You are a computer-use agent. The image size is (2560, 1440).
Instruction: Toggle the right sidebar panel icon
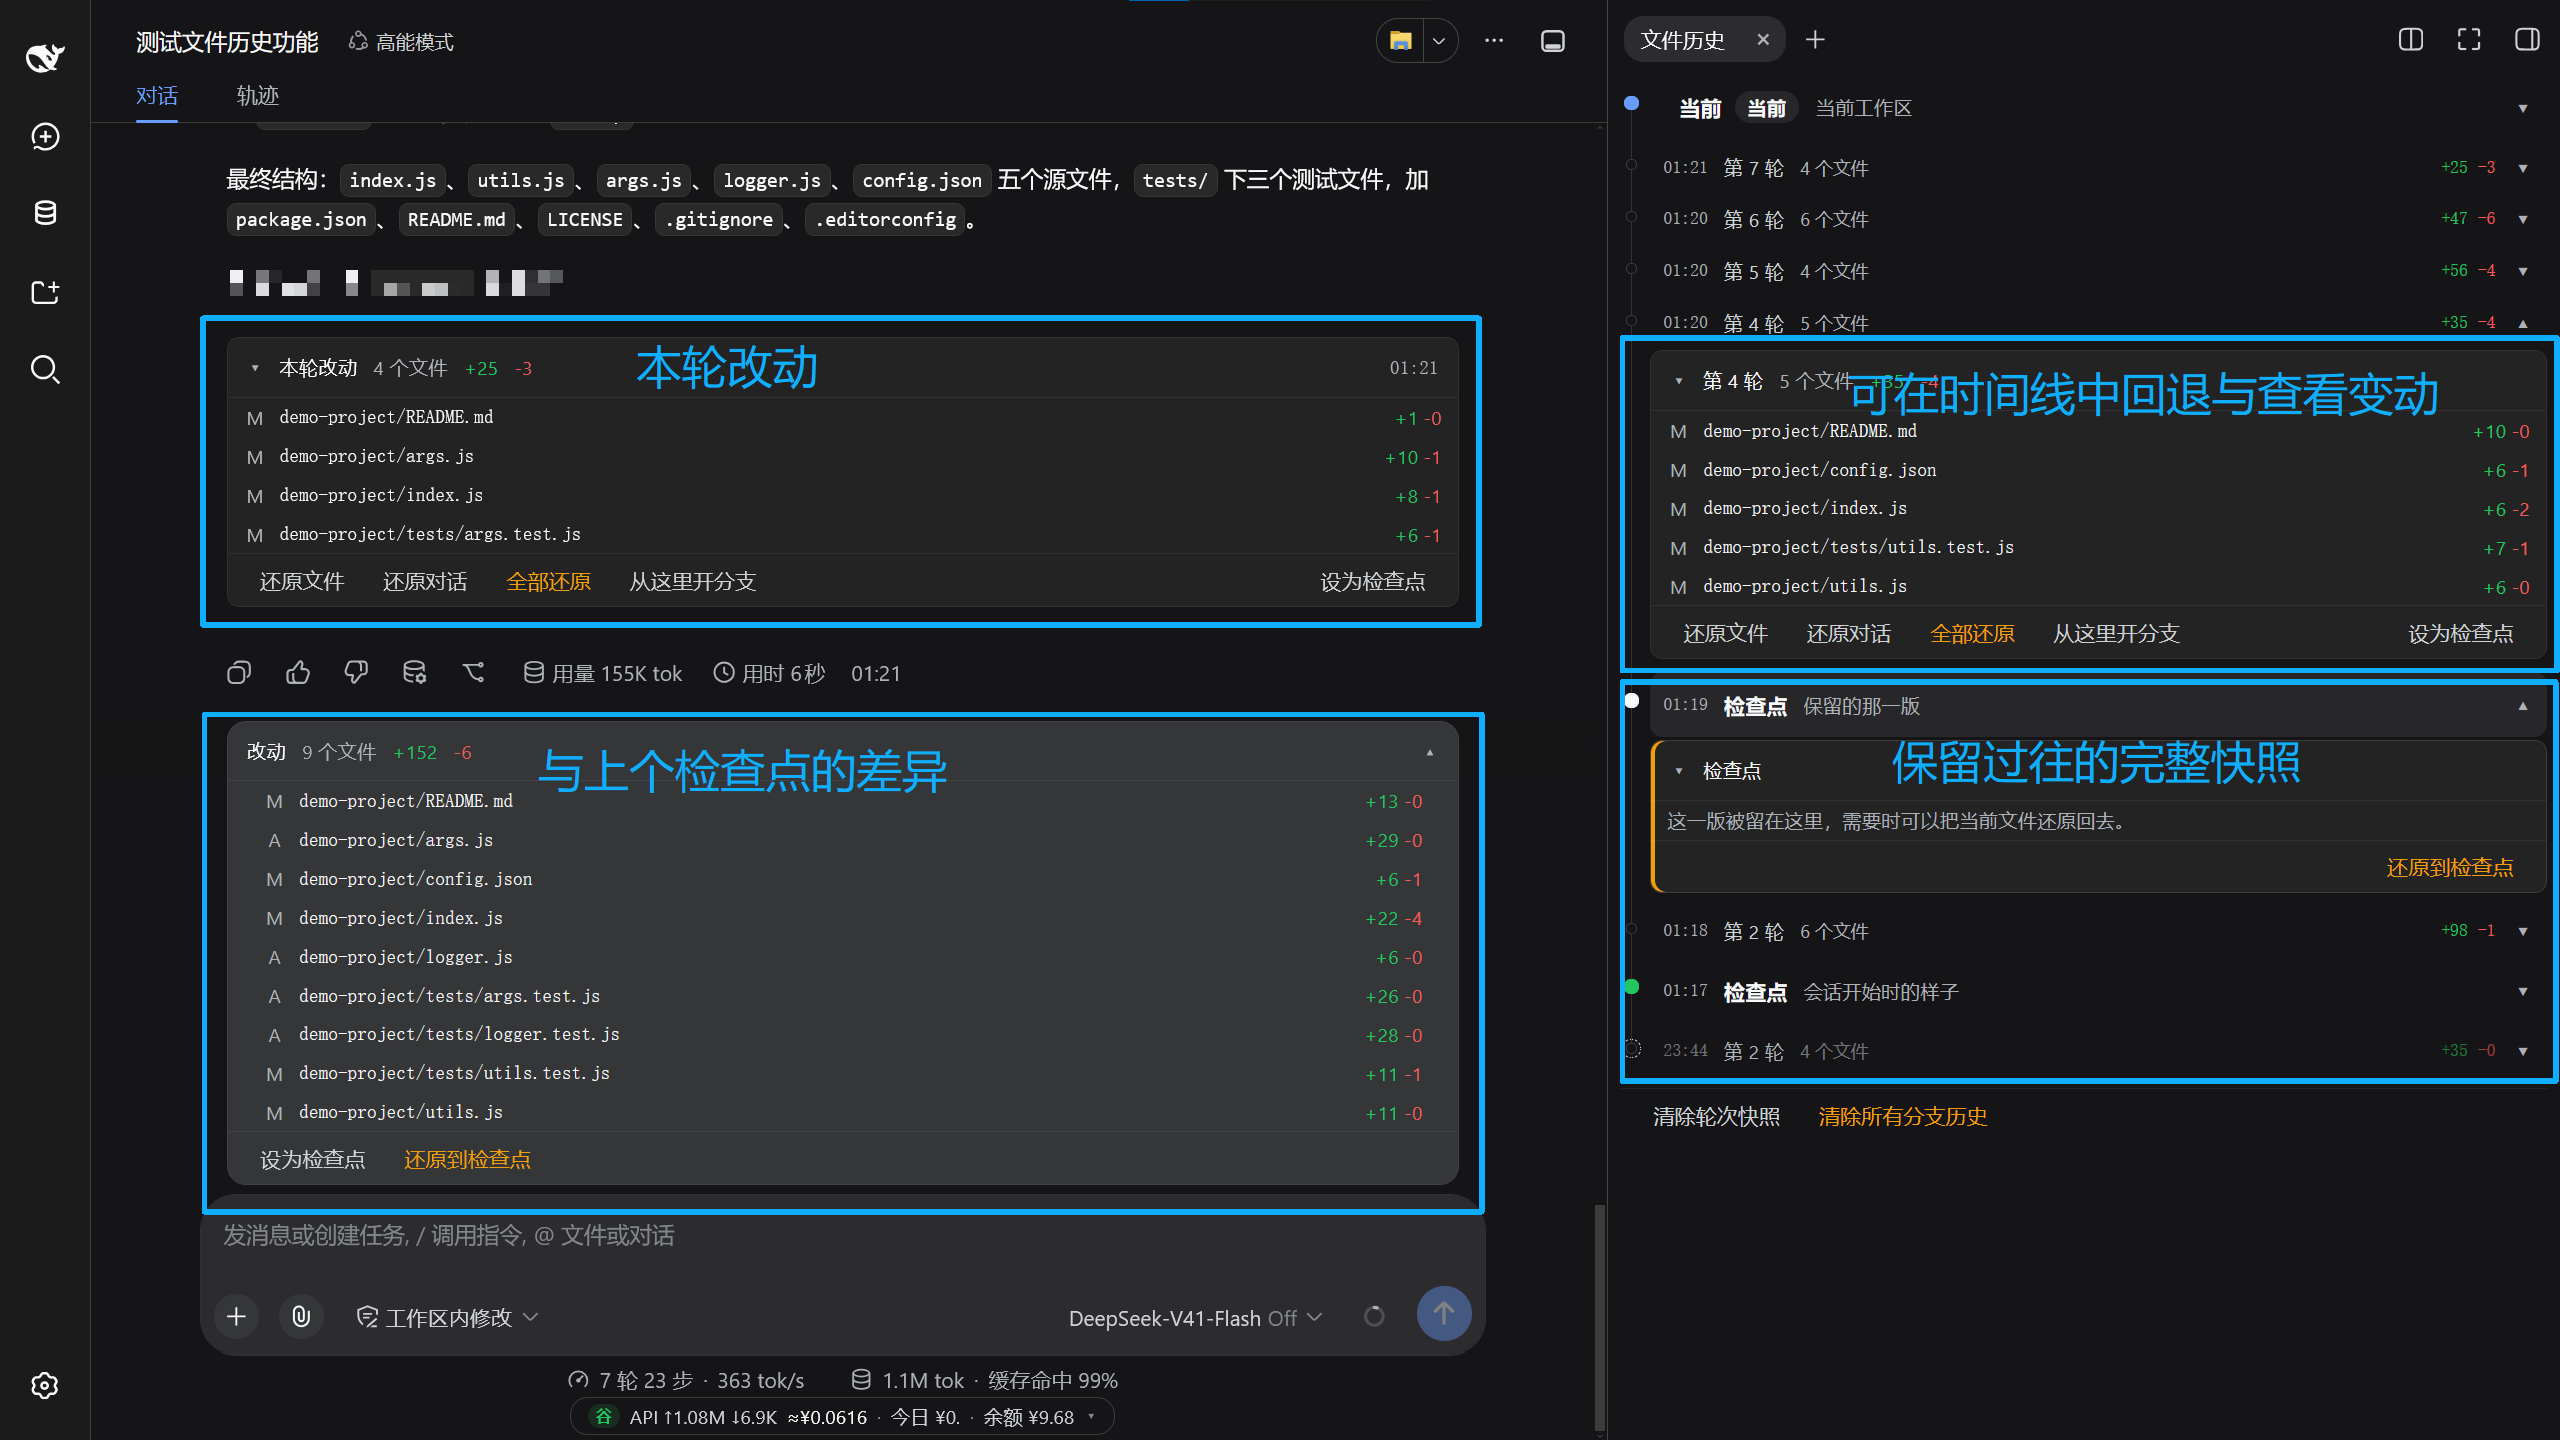click(2527, 40)
